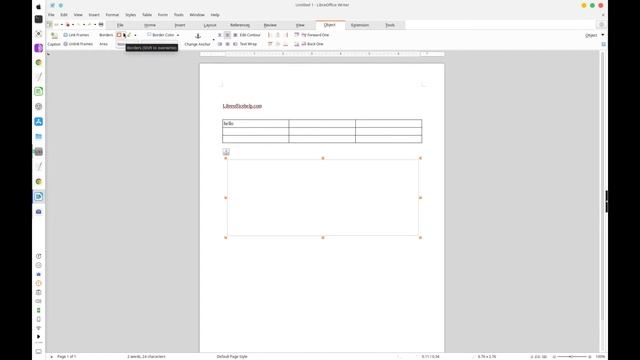The width and height of the screenshot is (640, 360).
Task: Open the Border Color picker
Action: coord(161,35)
